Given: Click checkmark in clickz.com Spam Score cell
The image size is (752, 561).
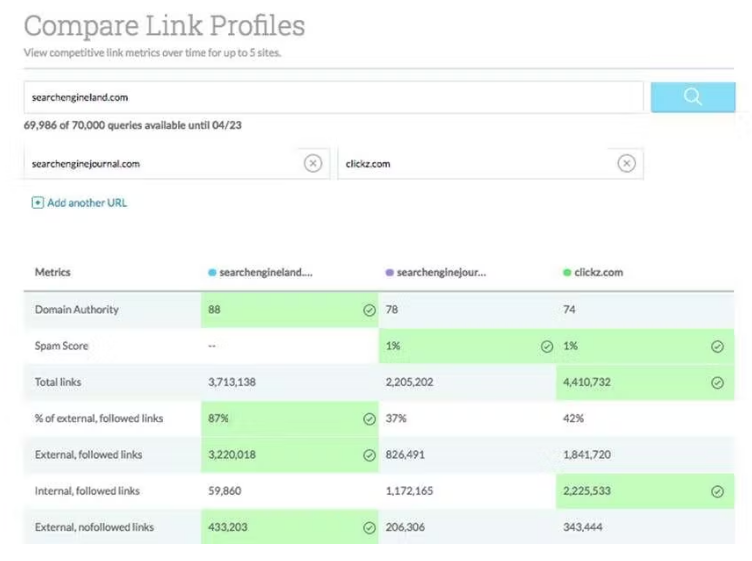Looking at the screenshot, I should (717, 347).
